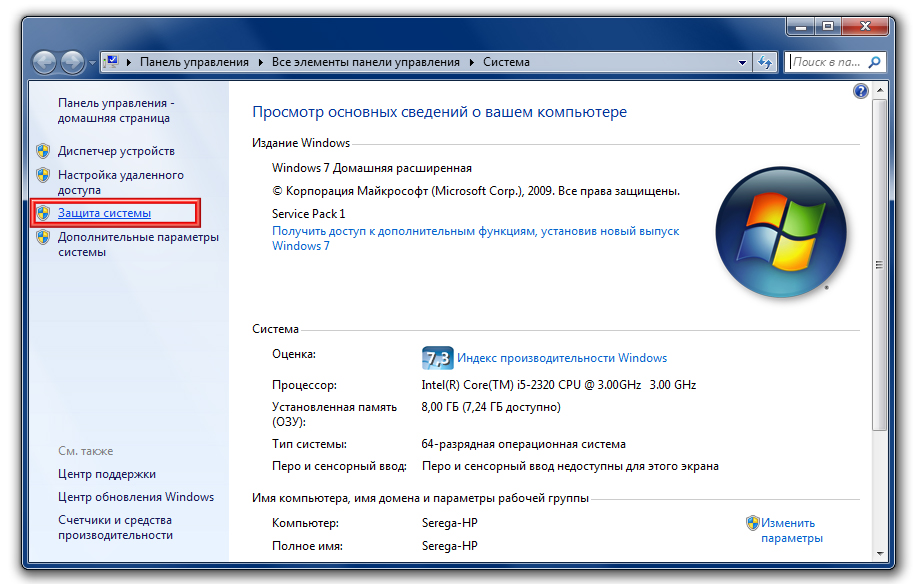
Task: Click shield icon beside Изменить параметры
Action: (752, 523)
